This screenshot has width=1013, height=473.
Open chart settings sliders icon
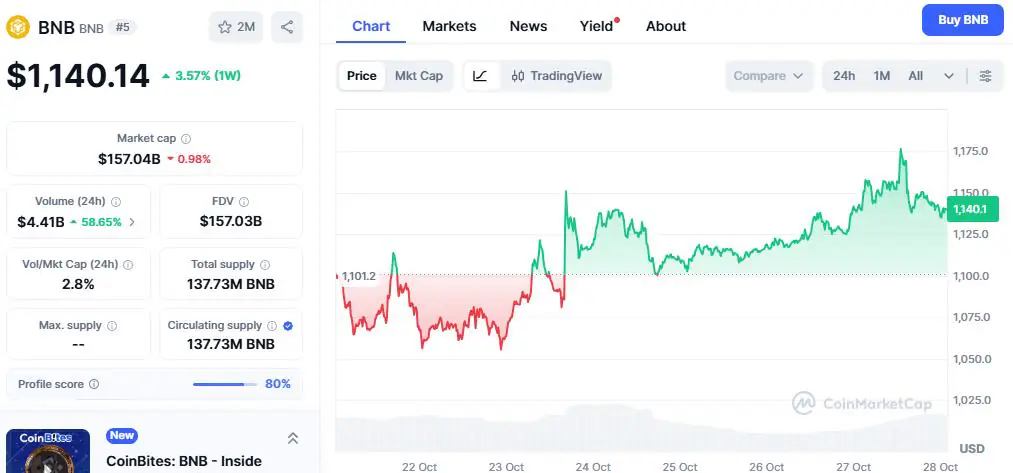click(x=986, y=76)
